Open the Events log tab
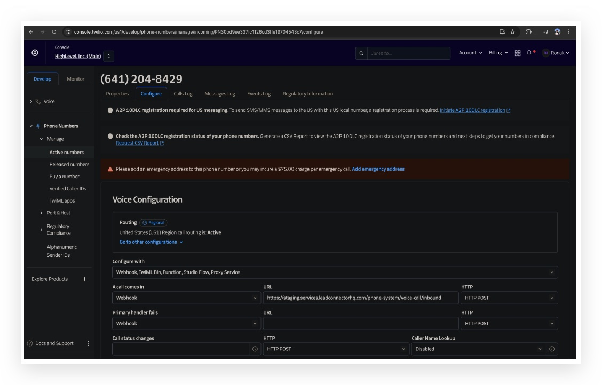The width and height of the screenshot is (602, 385). (259, 94)
